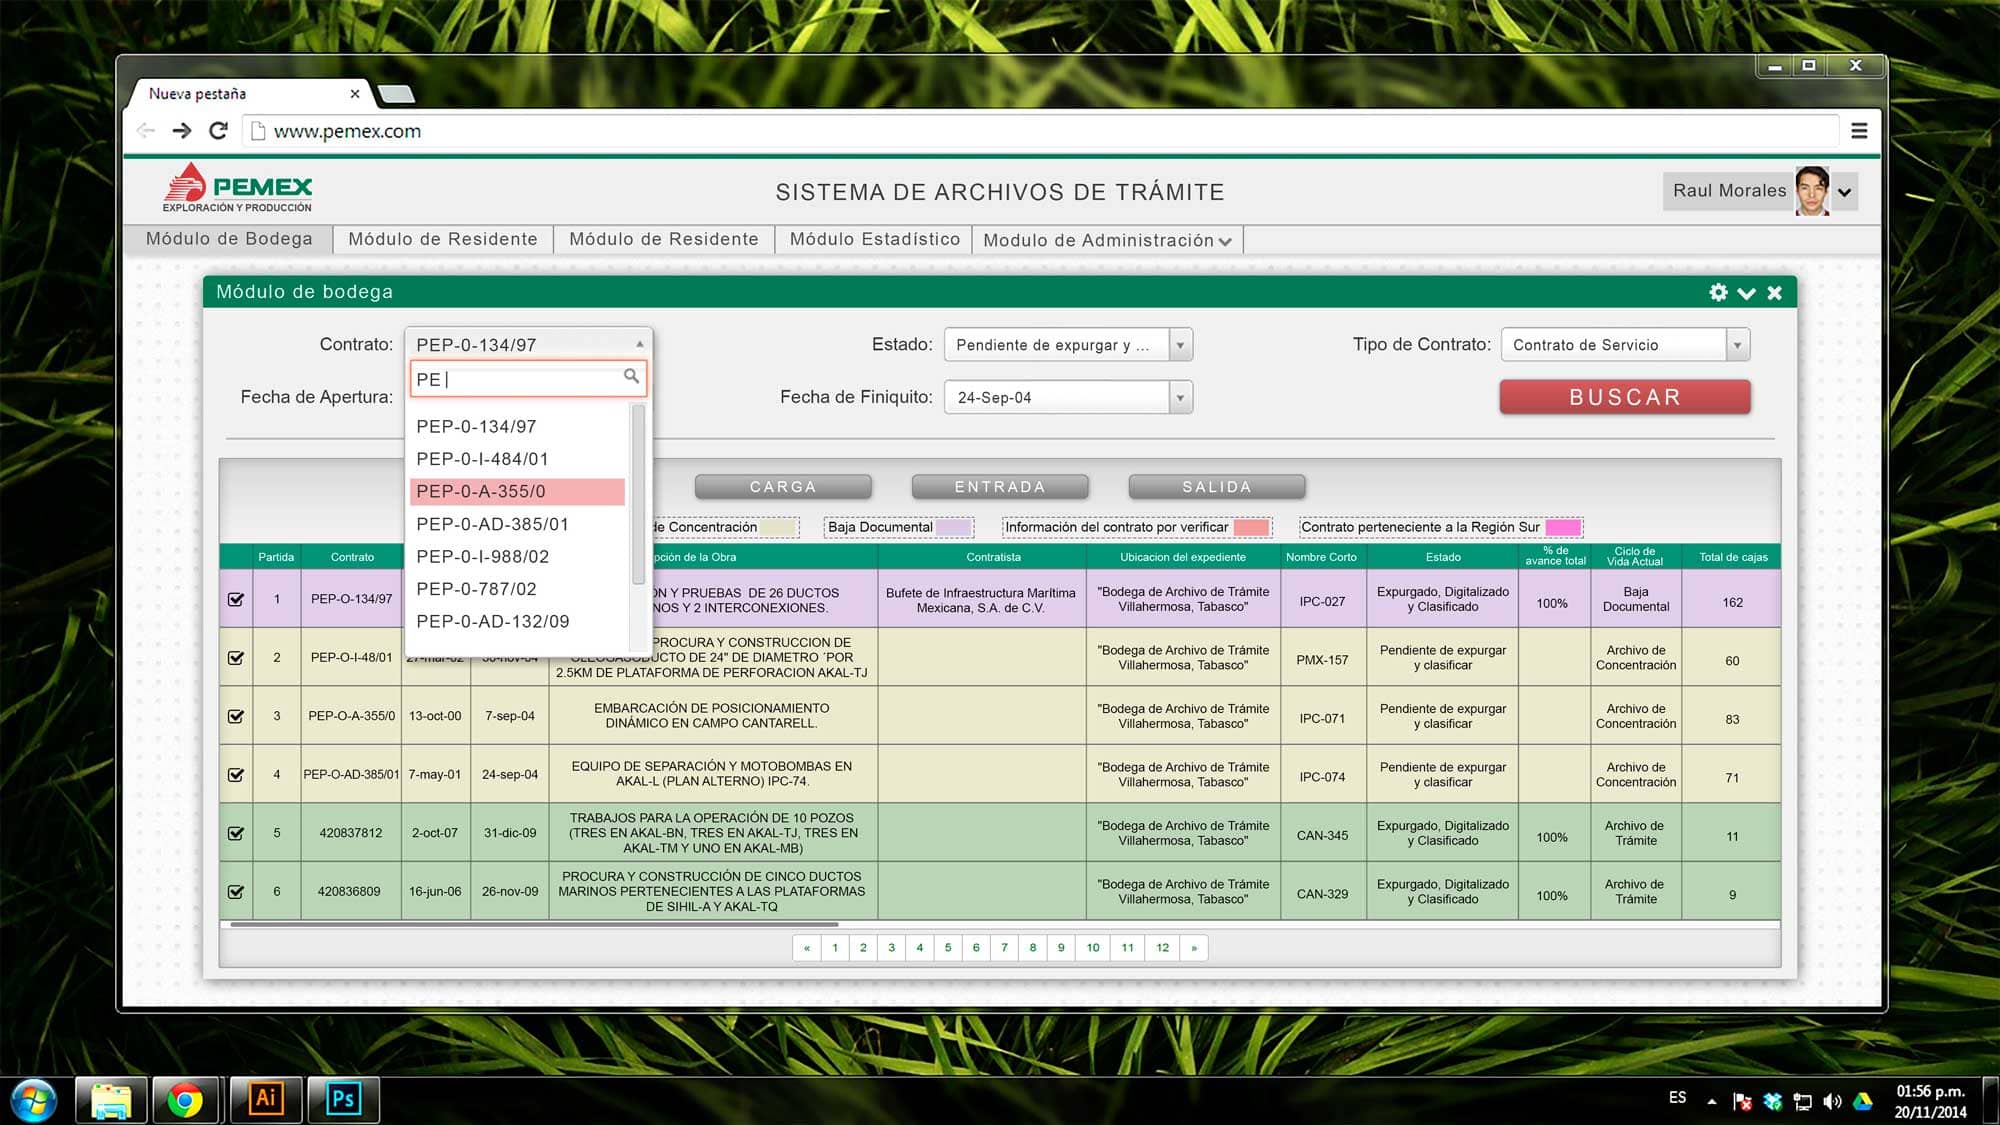Toggle checkbox on row with contract 420837812
This screenshot has width=2000, height=1125.
pos(236,833)
